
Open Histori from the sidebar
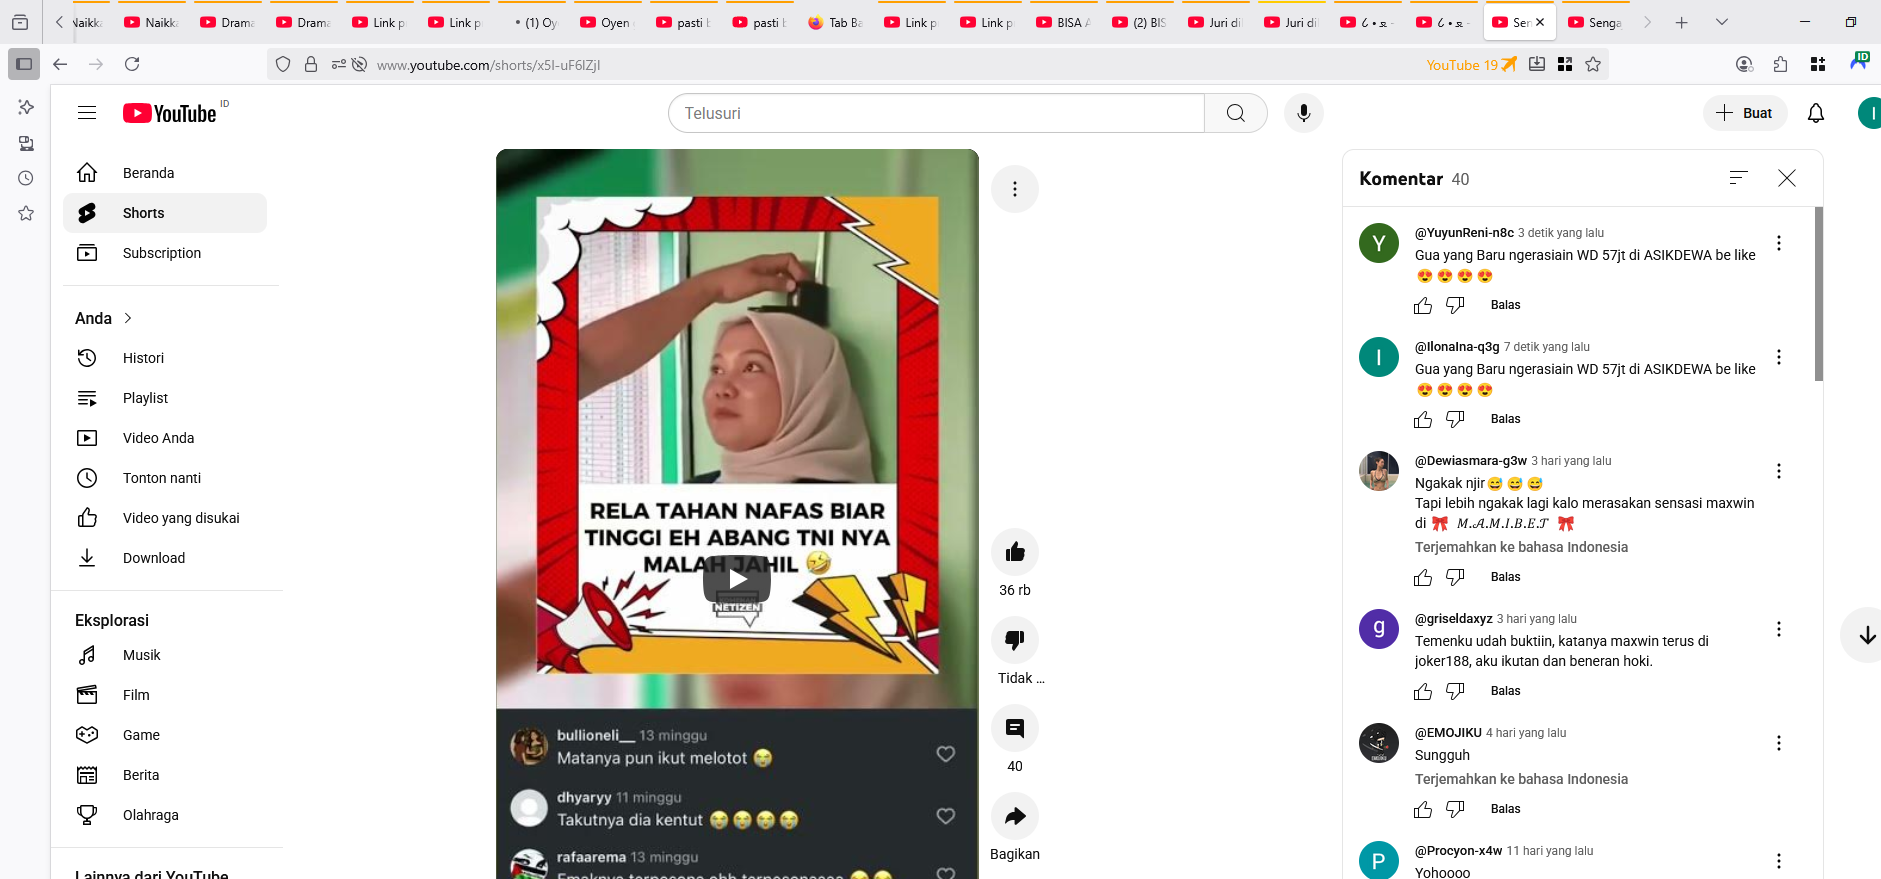point(165,358)
